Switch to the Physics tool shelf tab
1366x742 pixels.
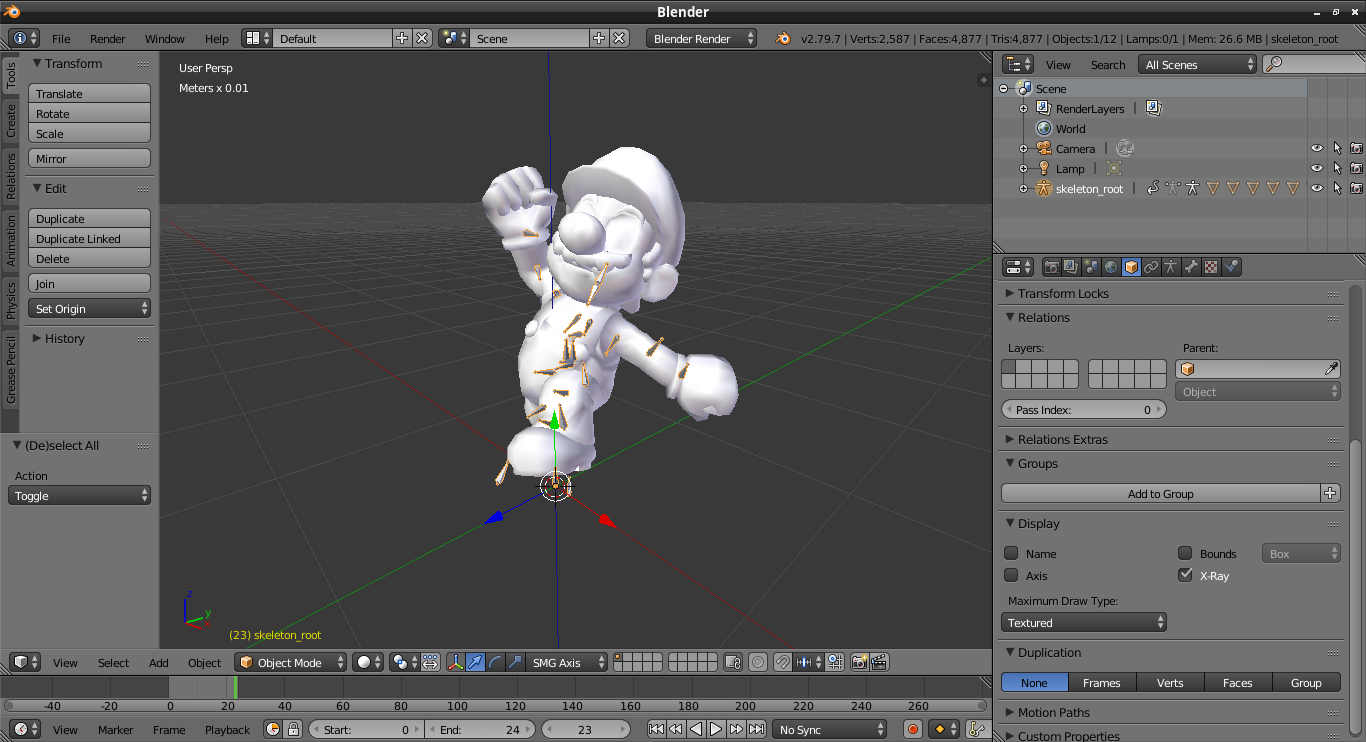pos(11,300)
